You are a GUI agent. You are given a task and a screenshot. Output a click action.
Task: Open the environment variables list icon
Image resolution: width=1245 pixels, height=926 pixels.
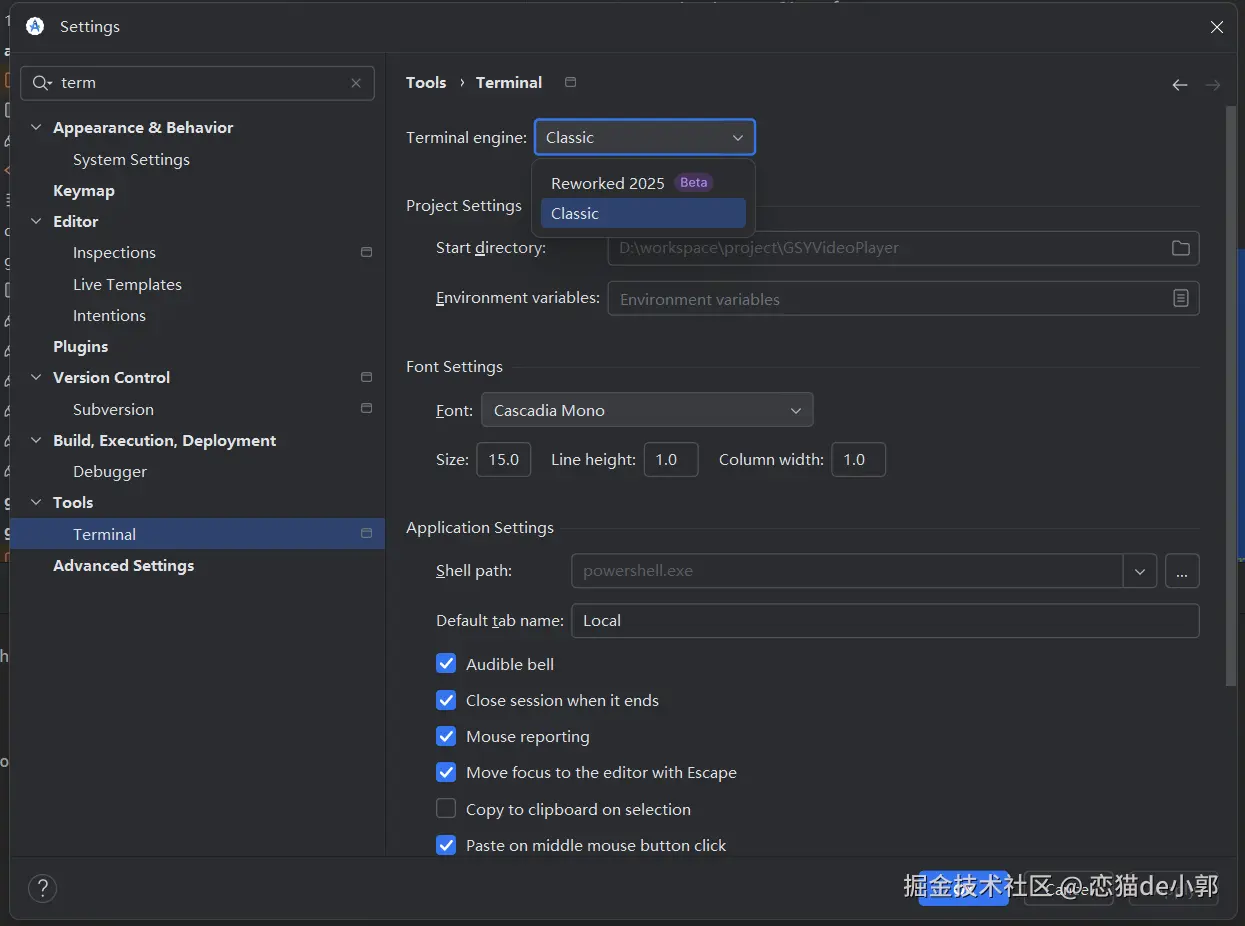(1180, 298)
